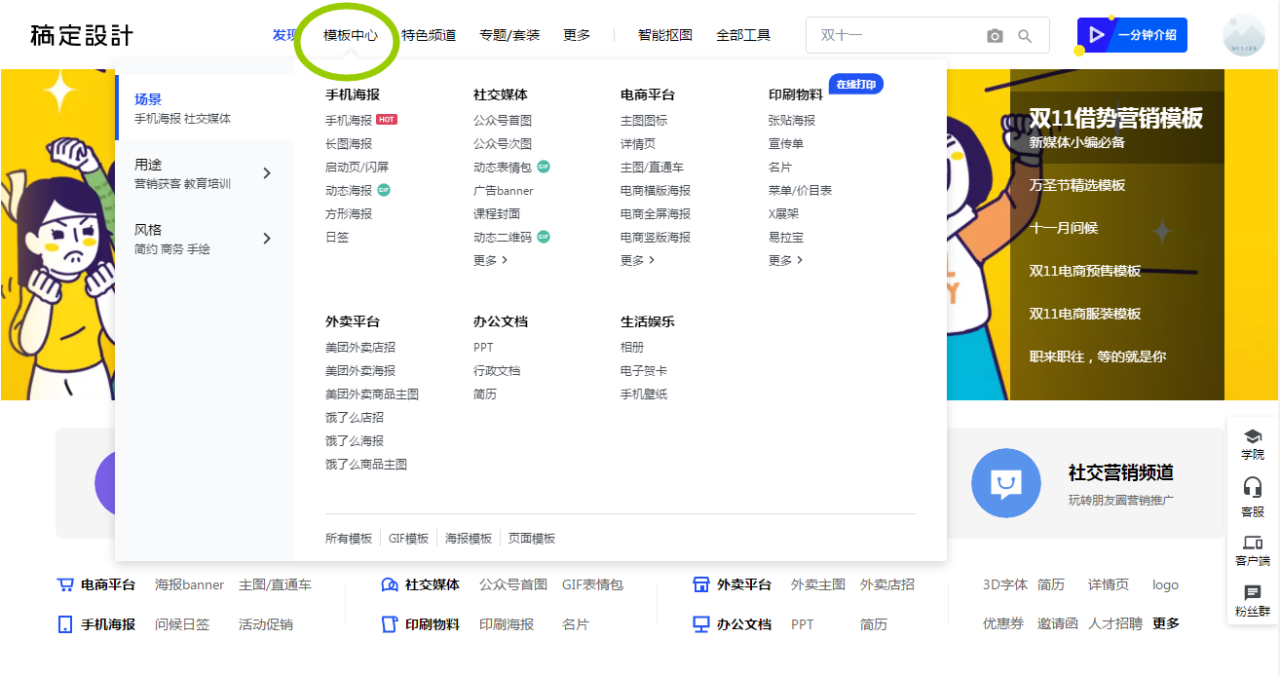Viewport: 1280px width, 676px height.
Task: Open the 粉丝群 fan group chat icon
Action: [1252, 600]
